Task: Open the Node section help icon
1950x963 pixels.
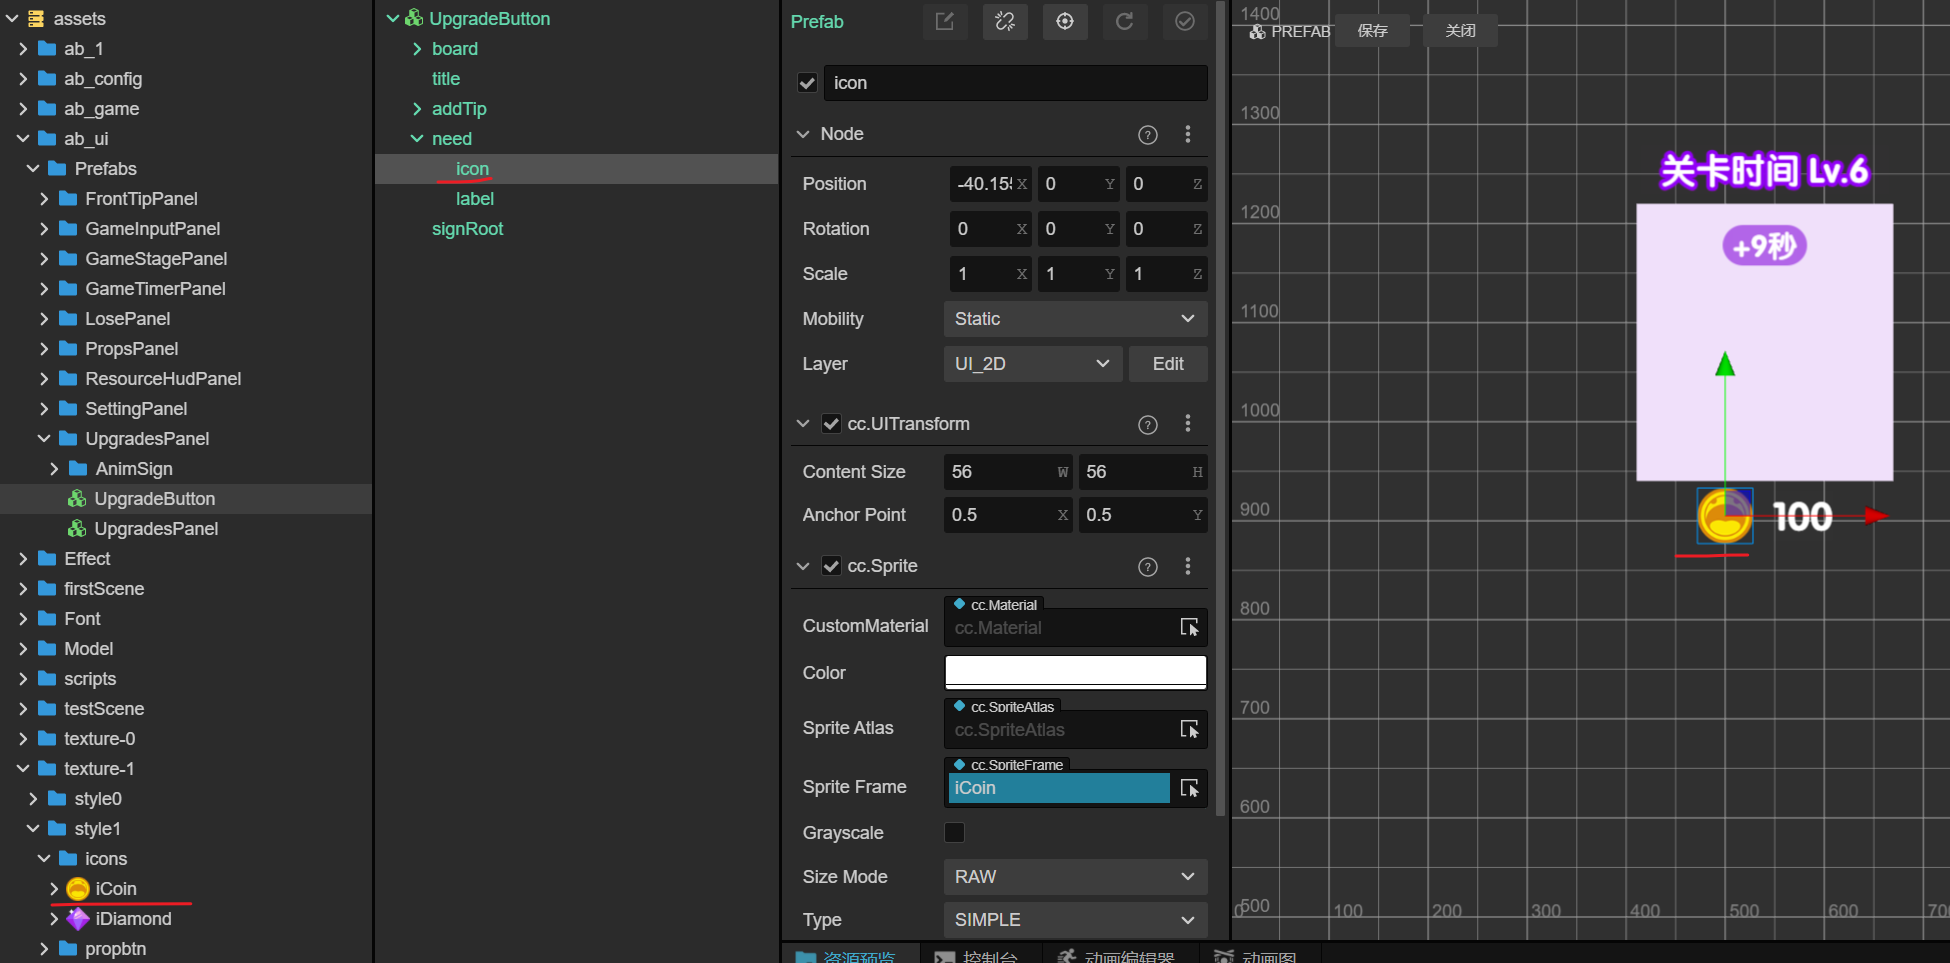Action: (1148, 135)
